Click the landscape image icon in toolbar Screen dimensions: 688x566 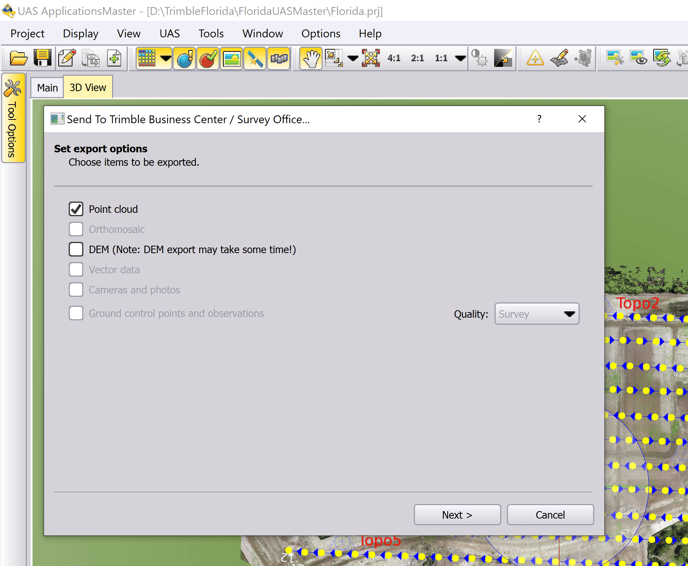pos(231,59)
